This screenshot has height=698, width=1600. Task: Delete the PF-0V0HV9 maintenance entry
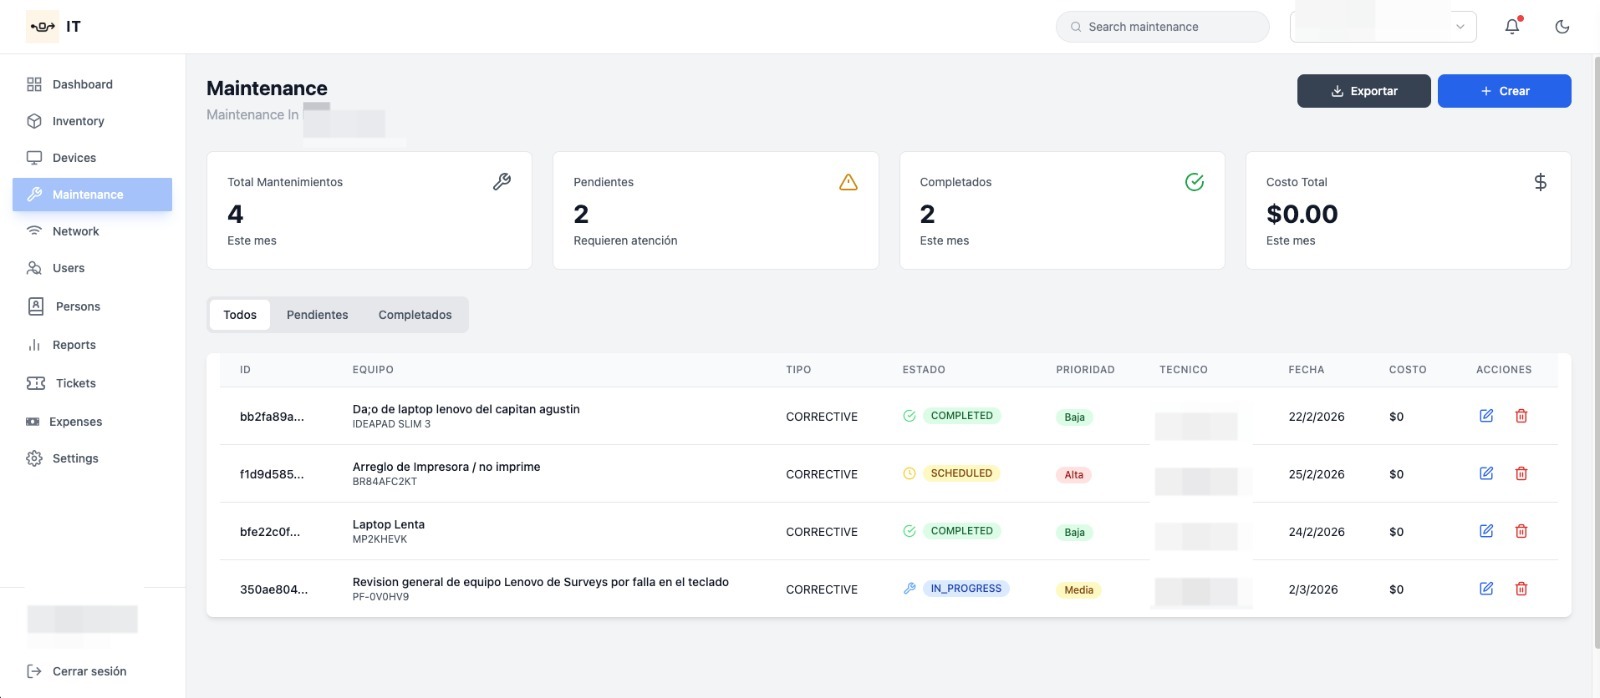[1521, 589]
